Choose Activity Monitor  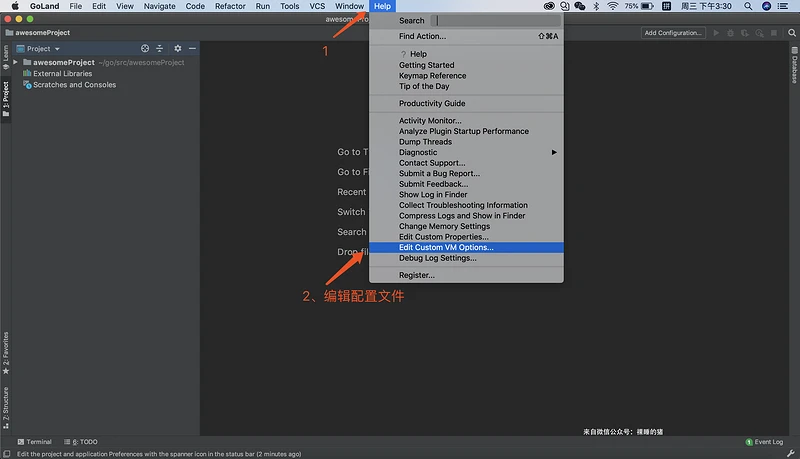tap(466, 121)
